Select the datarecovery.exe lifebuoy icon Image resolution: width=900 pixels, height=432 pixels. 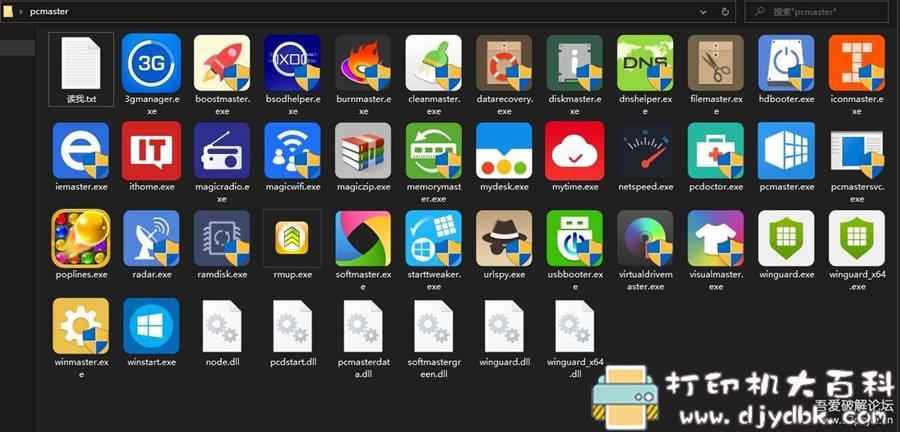click(504, 63)
